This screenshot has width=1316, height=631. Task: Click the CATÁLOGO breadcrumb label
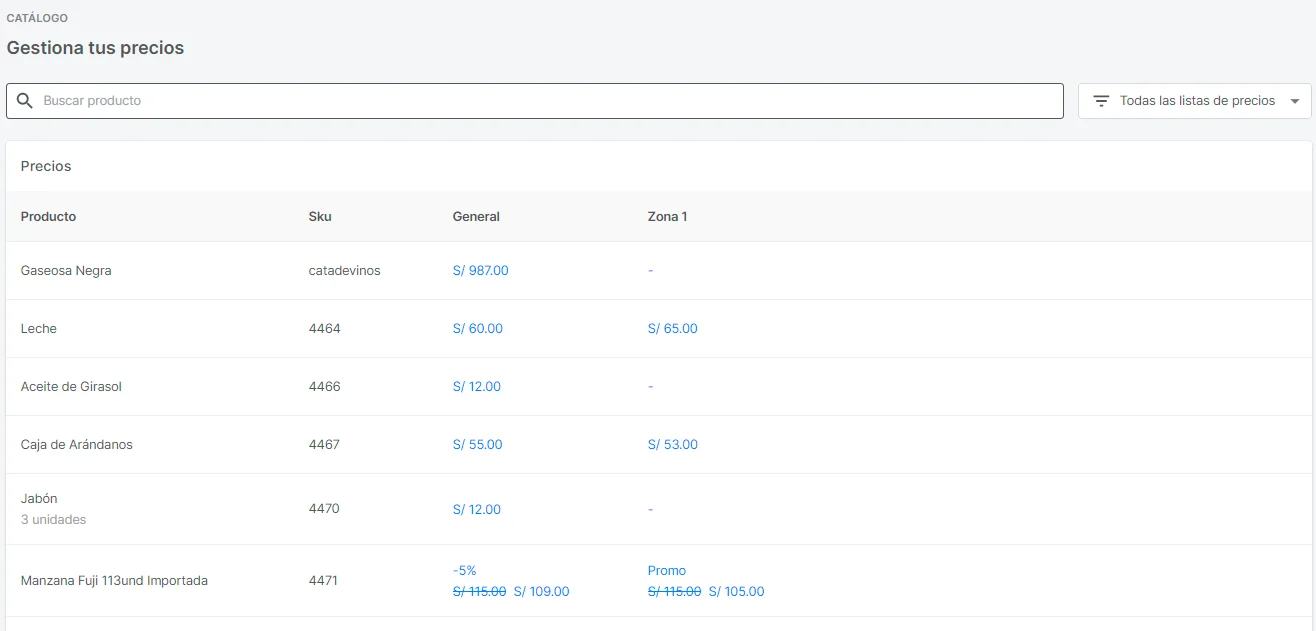[x=37, y=18]
